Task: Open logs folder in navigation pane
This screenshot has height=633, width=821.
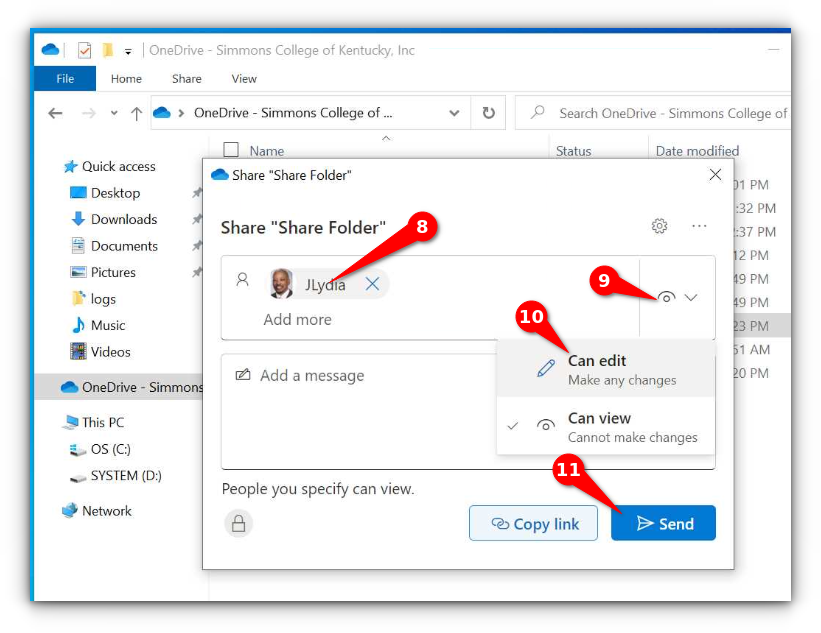Action: click(x=94, y=299)
